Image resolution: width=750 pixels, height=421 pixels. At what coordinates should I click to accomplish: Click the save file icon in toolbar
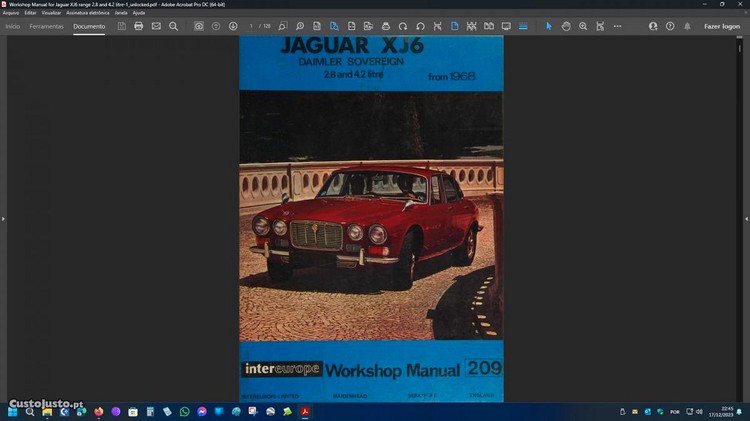tap(122, 26)
